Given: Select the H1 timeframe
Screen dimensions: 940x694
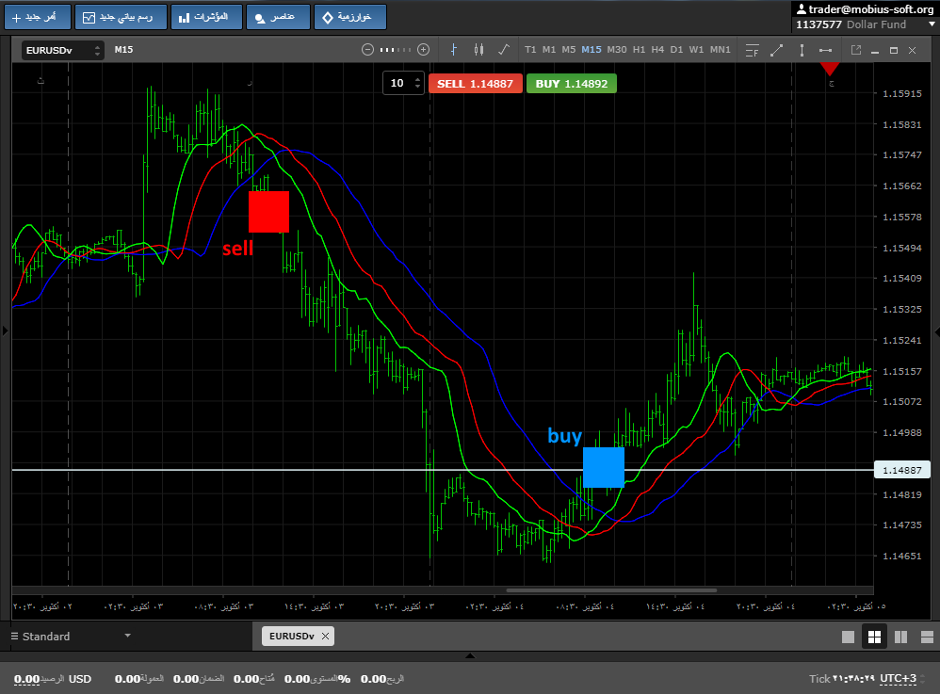Looking at the screenshot, I should (x=639, y=50).
